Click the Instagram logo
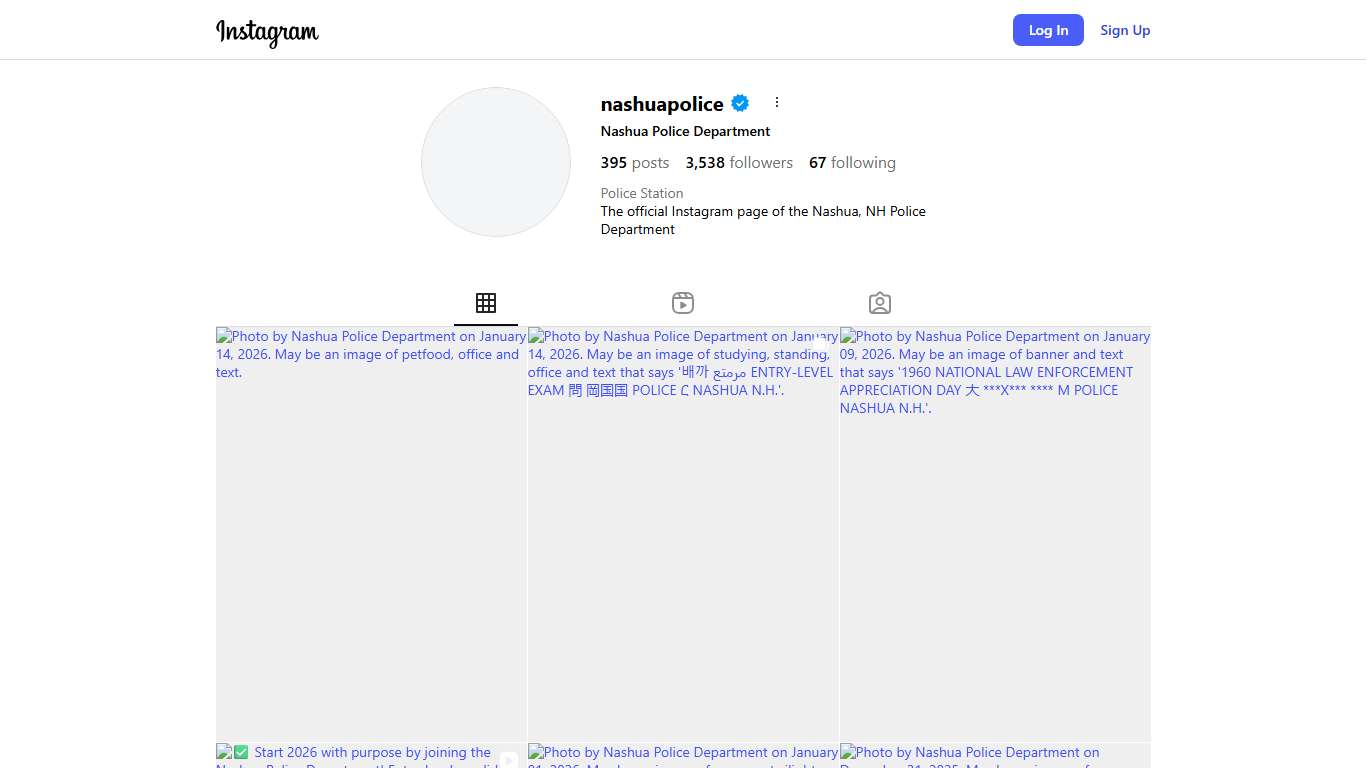 coord(267,32)
